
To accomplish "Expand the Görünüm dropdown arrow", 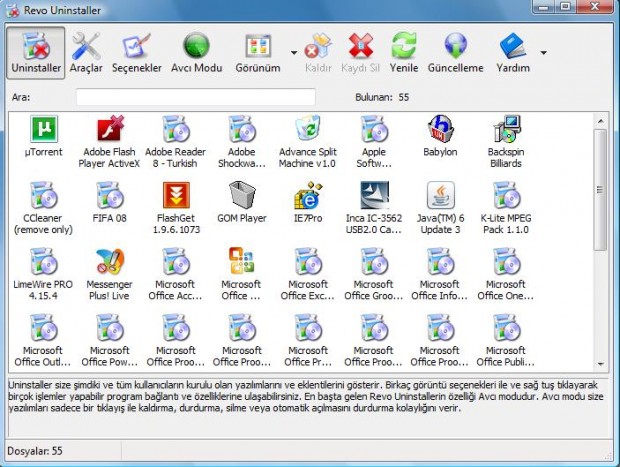I will point(294,53).
